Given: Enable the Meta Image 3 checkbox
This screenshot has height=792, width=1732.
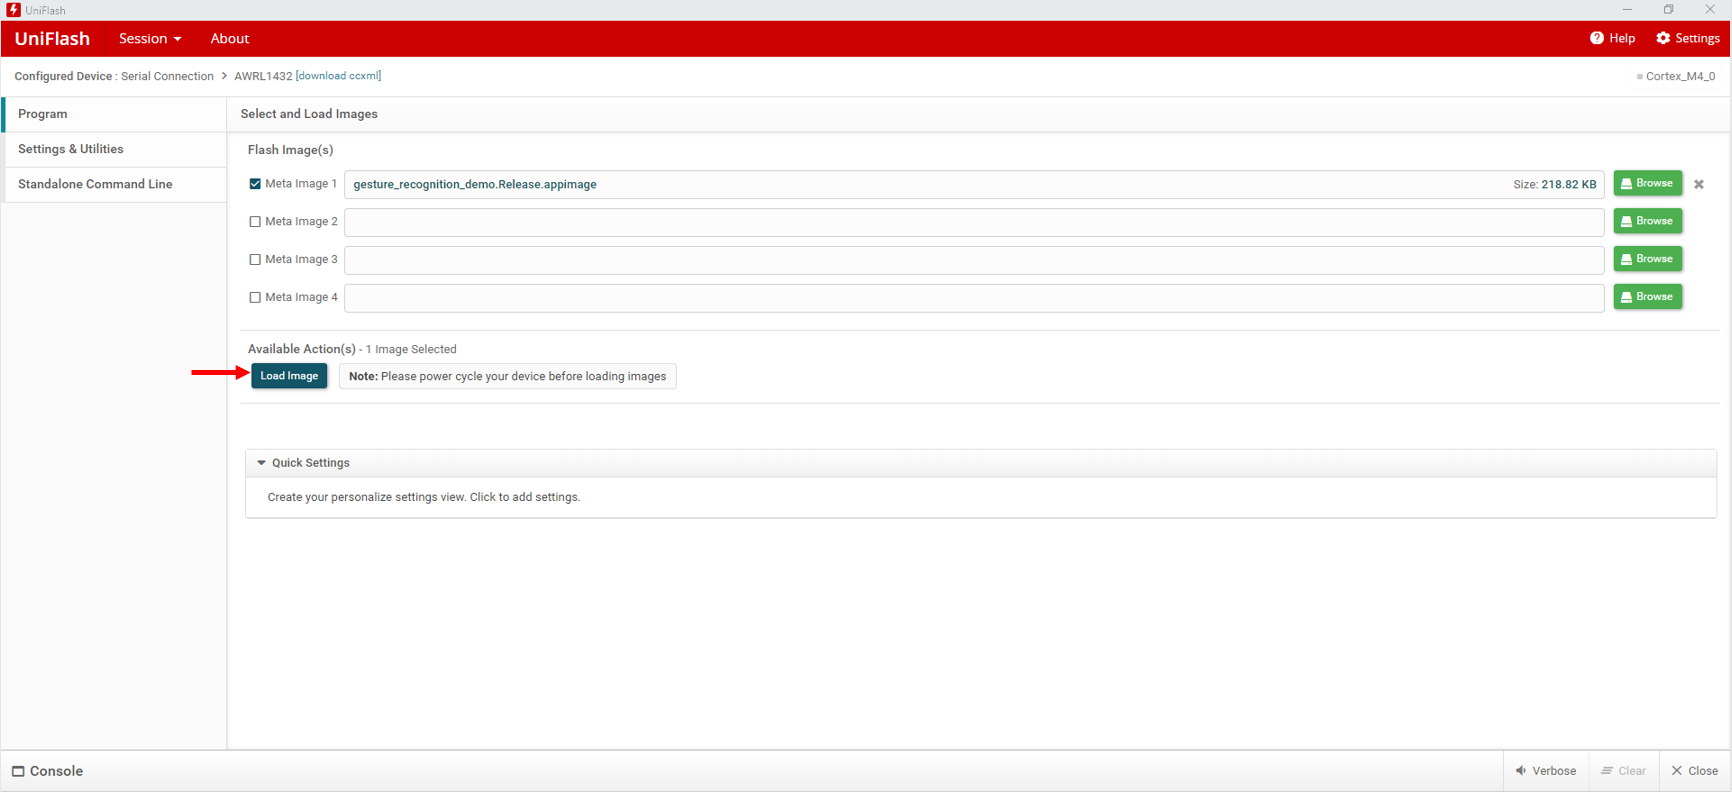Looking at the screenshot, I should 255,260.
